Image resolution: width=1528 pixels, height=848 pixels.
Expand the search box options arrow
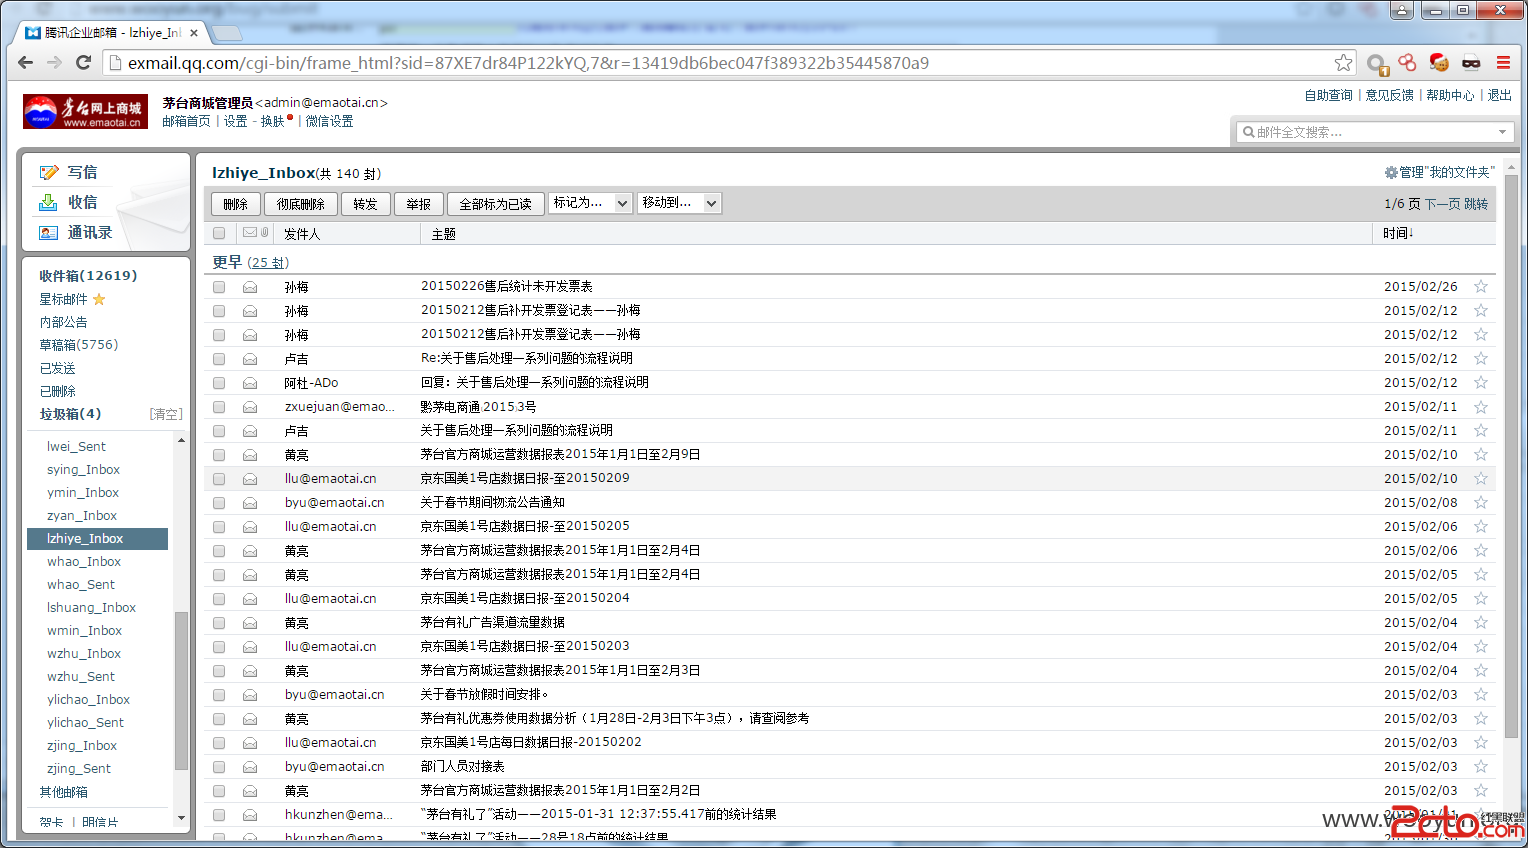tap(1502, 132)
